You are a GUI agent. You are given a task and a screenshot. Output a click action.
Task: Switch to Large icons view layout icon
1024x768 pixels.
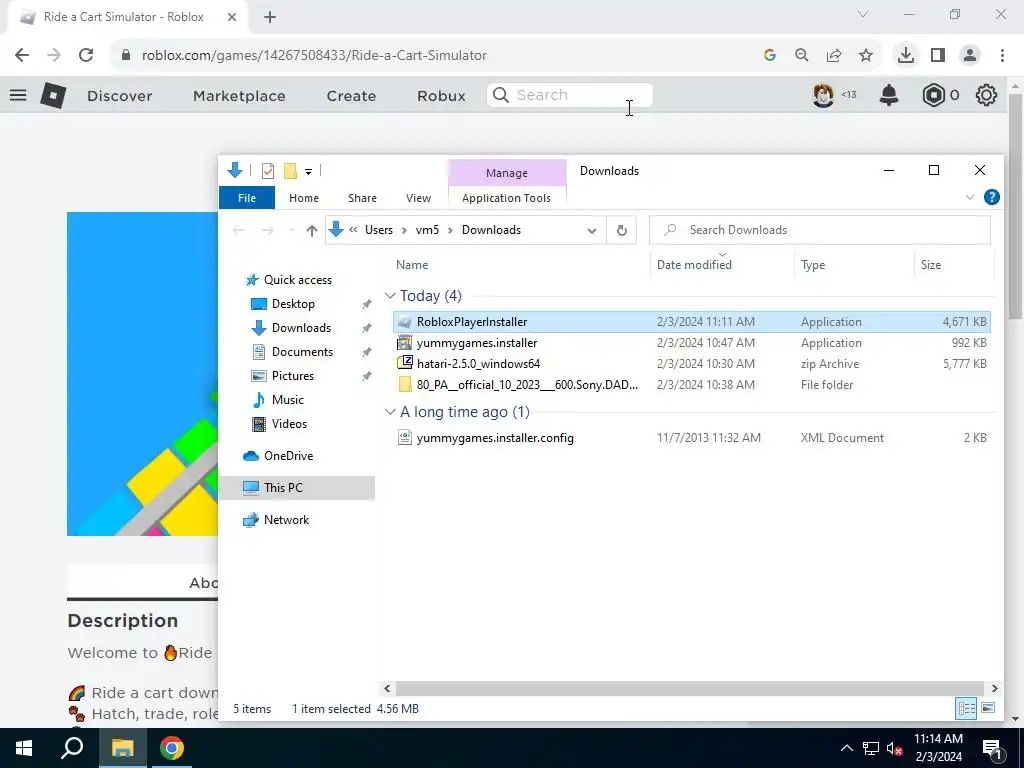click(988, 708)
